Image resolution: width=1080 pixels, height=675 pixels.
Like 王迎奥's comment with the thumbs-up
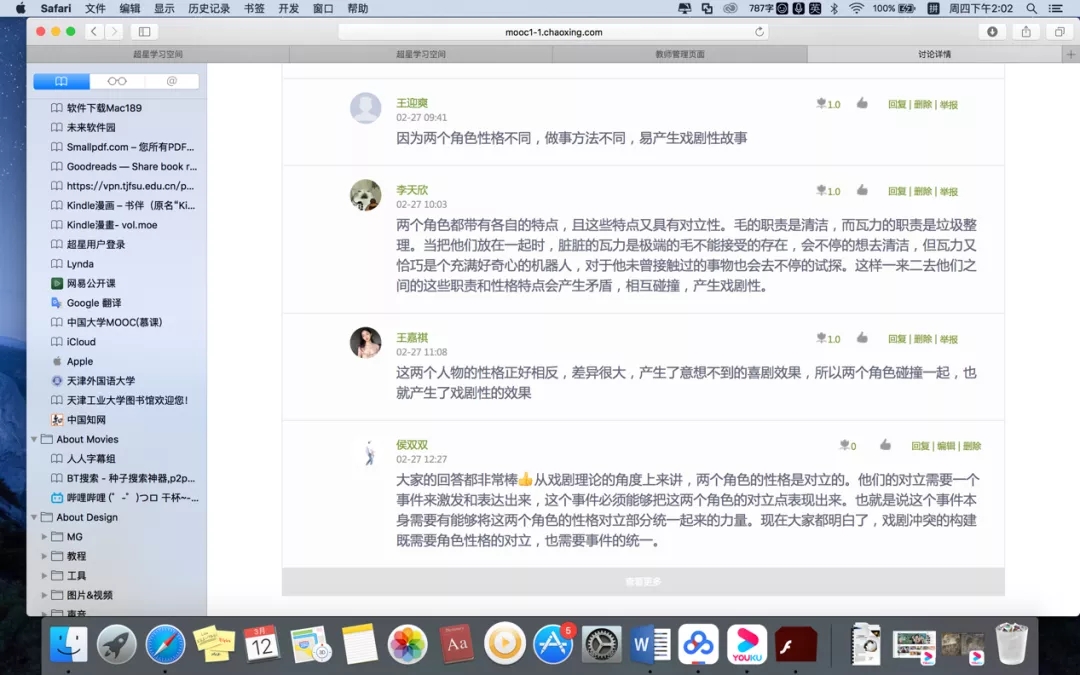862,103
